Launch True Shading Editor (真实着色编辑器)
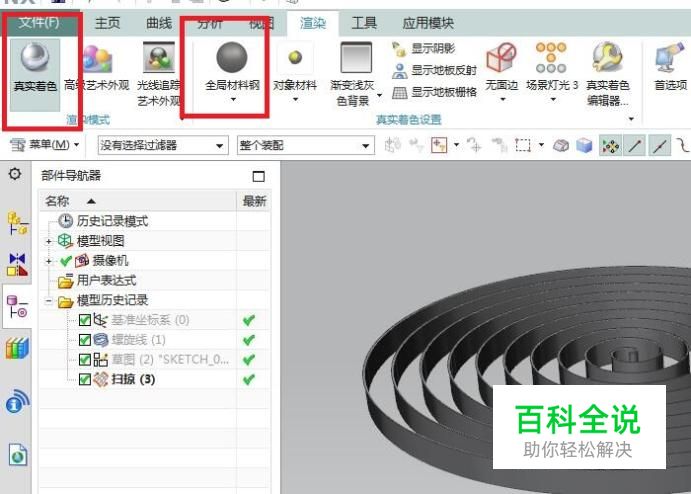 [x=608, y=74]
